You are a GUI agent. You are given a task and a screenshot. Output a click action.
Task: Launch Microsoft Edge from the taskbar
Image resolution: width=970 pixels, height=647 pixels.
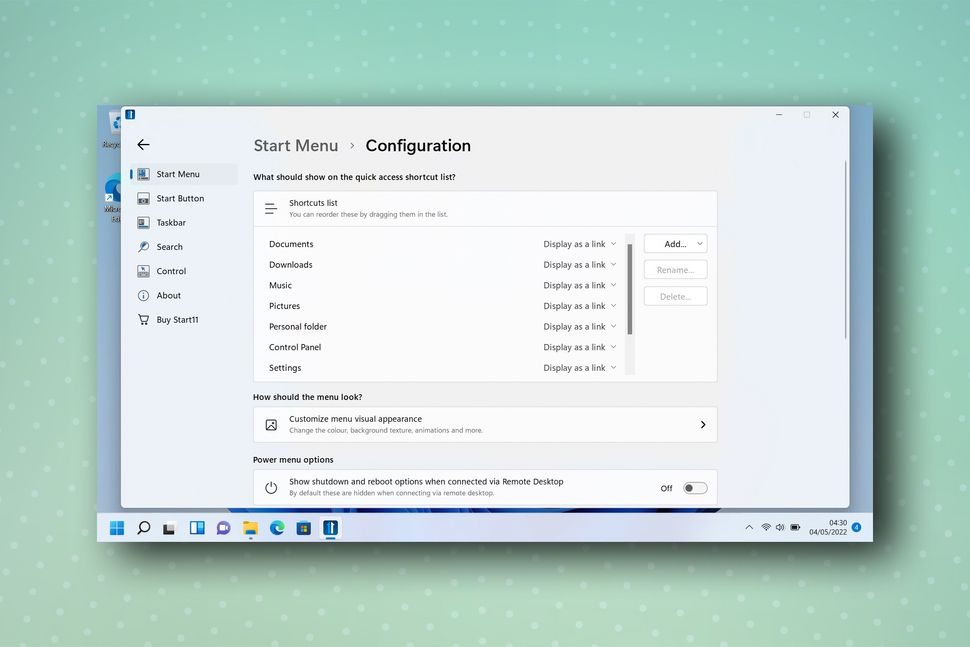point(277,527)
